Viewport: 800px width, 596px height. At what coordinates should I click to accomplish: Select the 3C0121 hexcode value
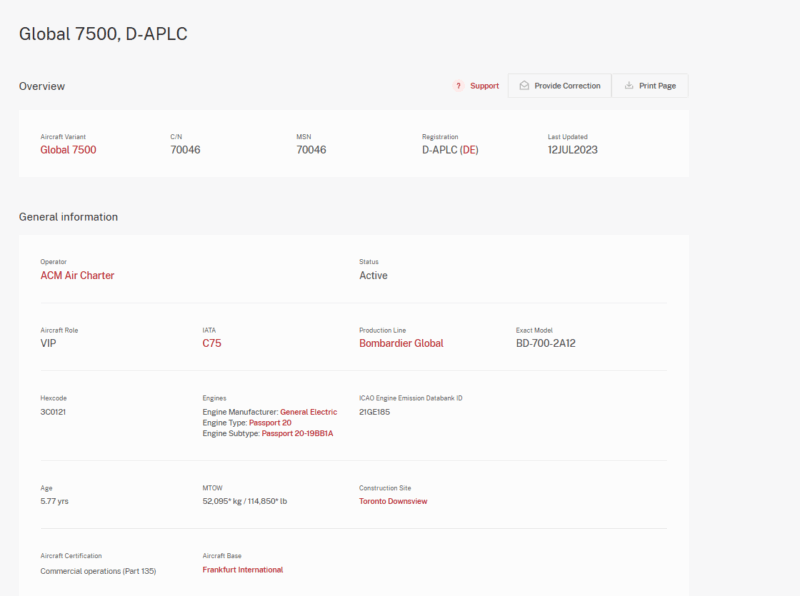(x=54, y=412)
